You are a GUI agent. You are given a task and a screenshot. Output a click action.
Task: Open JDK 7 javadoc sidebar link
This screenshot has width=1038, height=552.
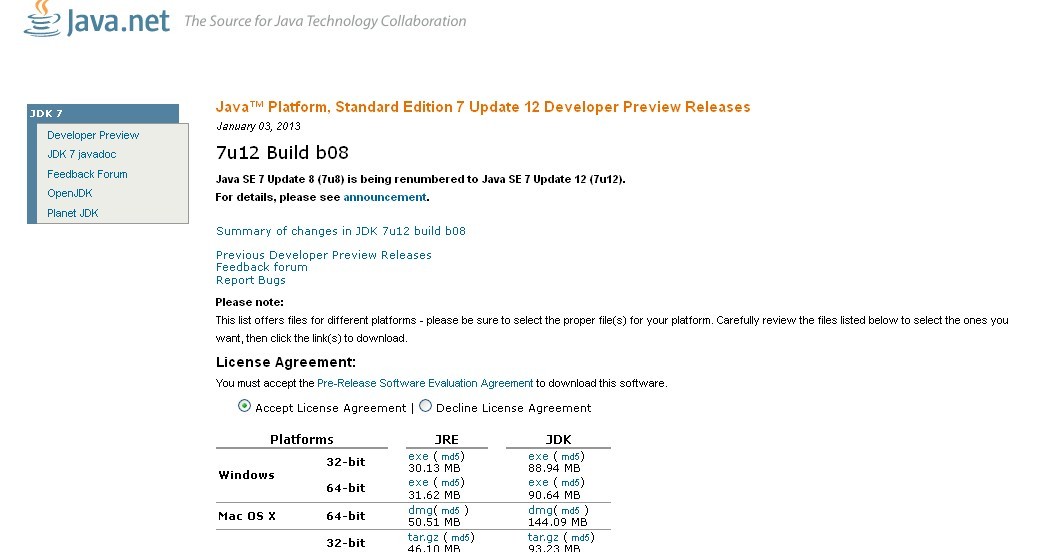81,154
